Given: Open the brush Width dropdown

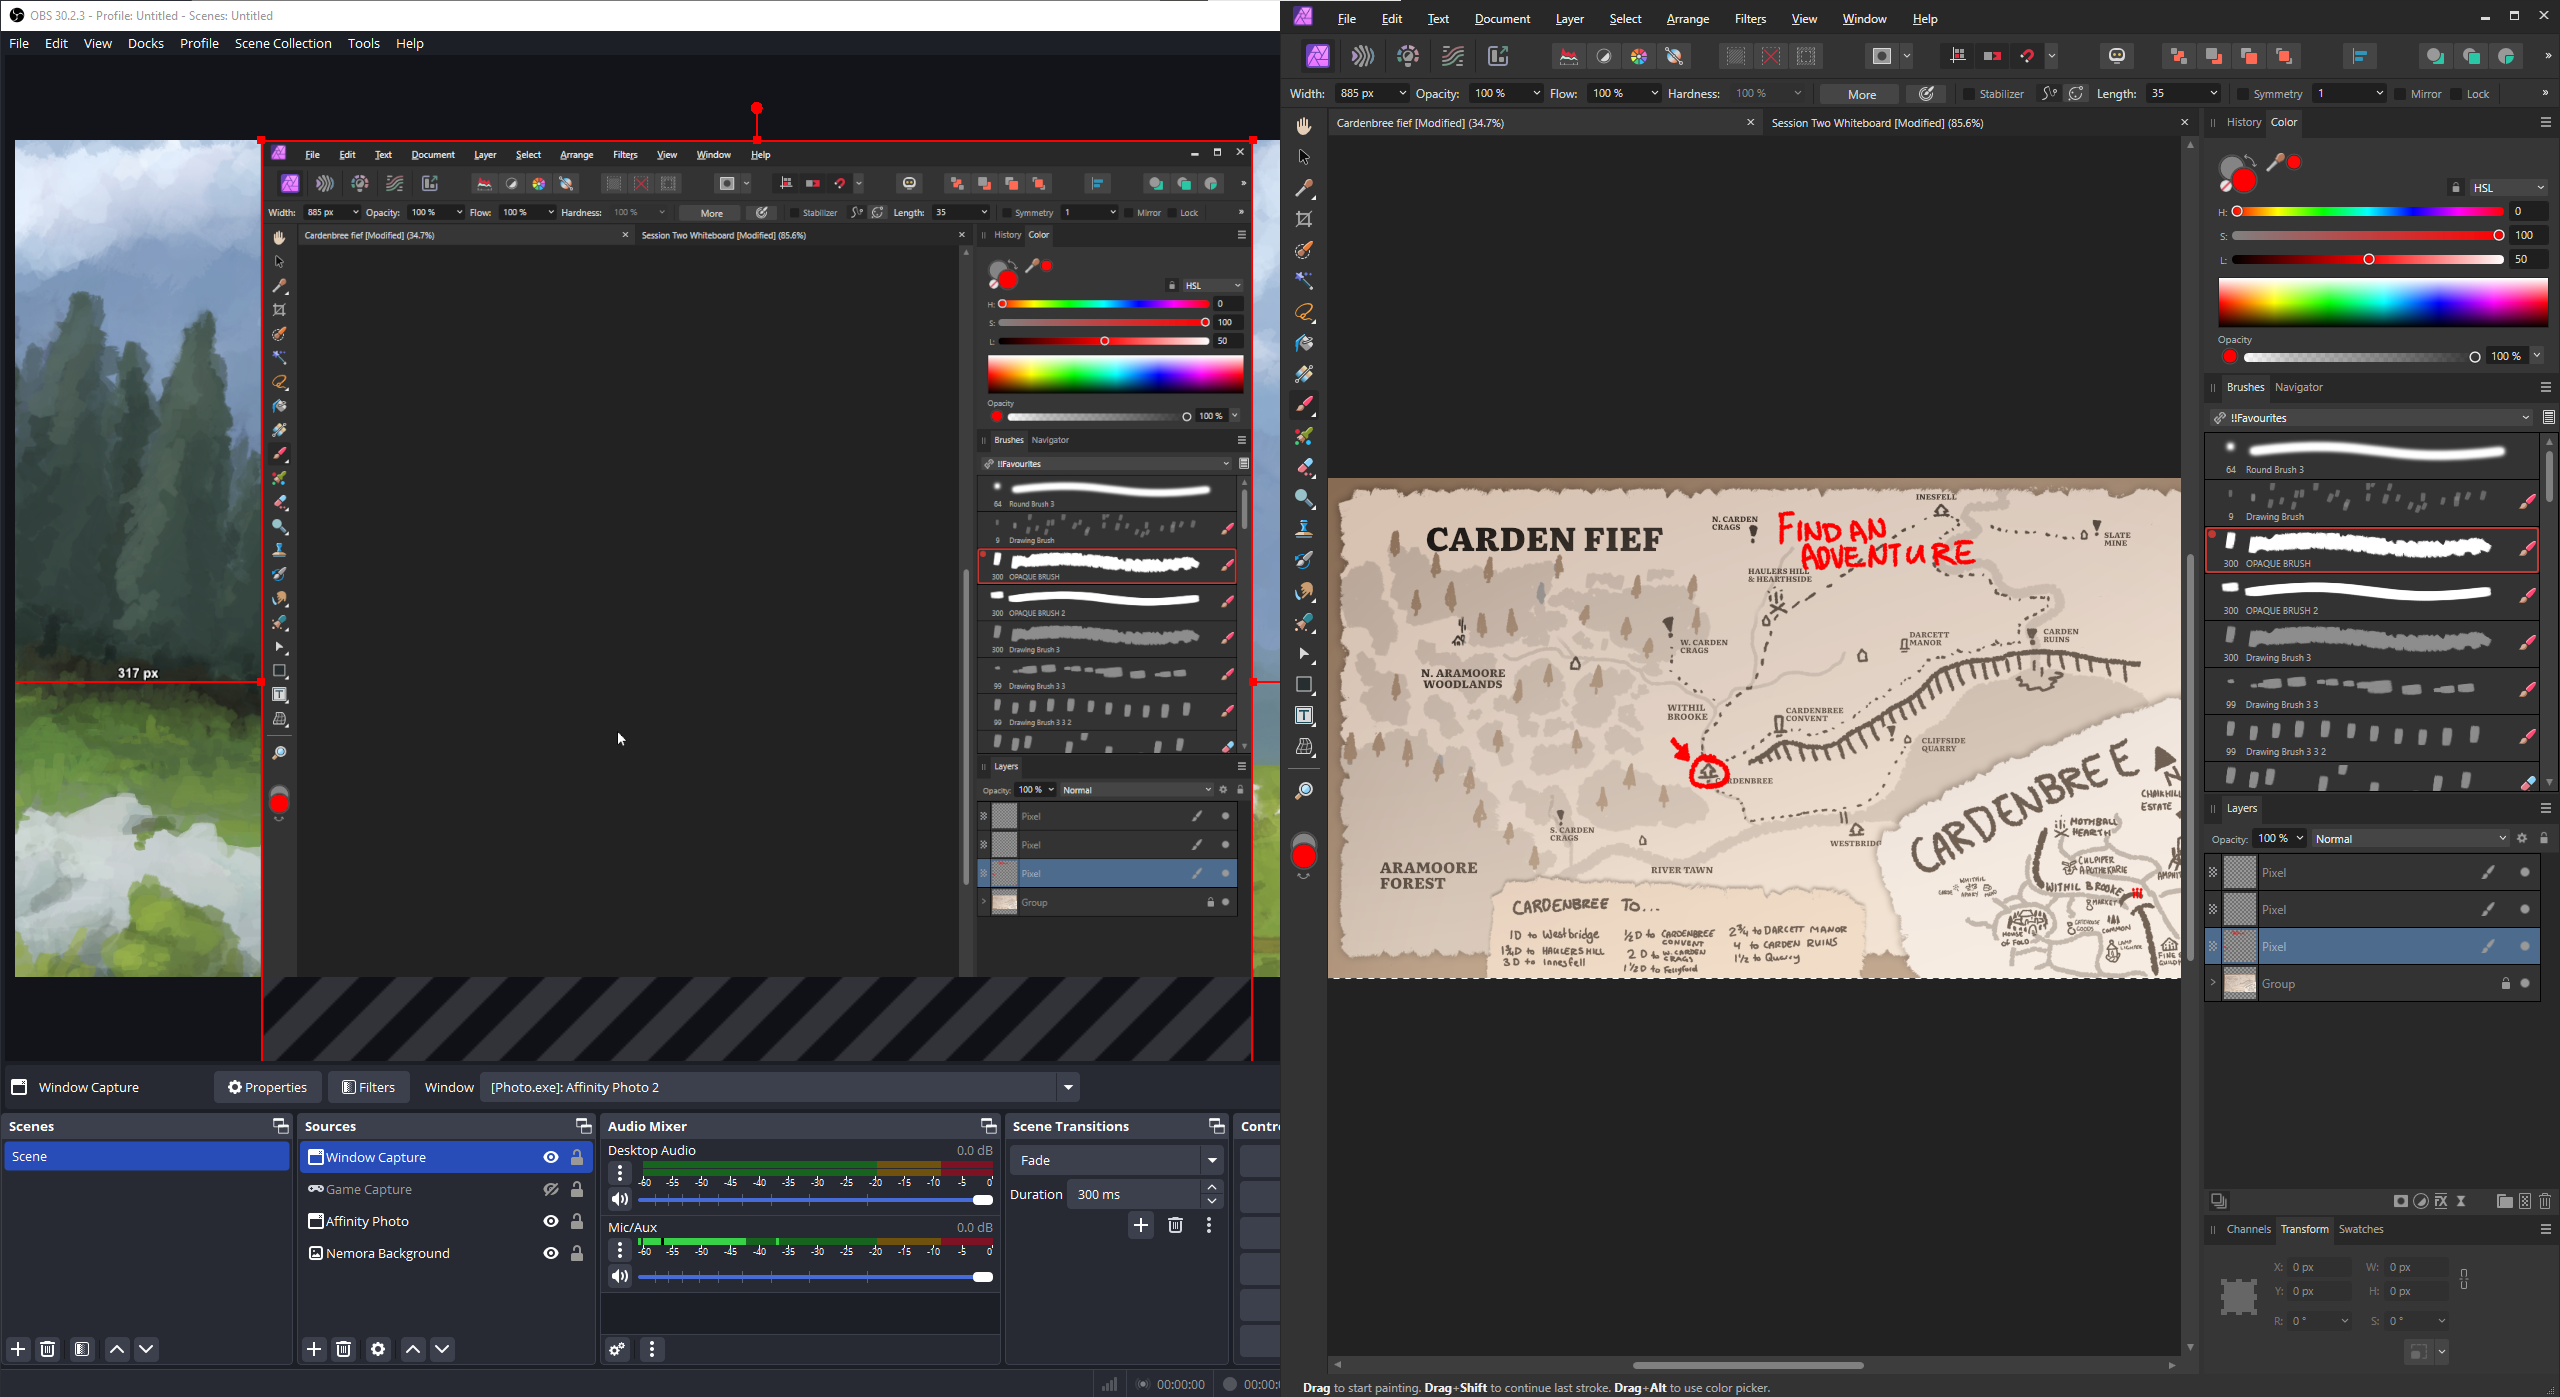Looking at the screenshot, I should (1402, 94).
